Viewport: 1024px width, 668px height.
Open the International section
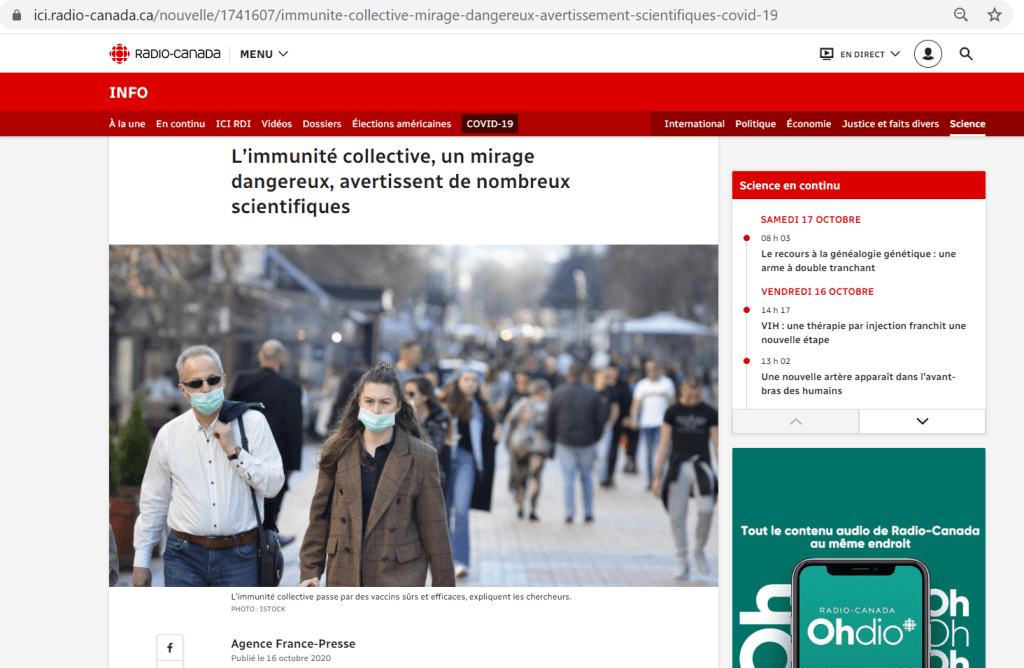tap(694, 123)
